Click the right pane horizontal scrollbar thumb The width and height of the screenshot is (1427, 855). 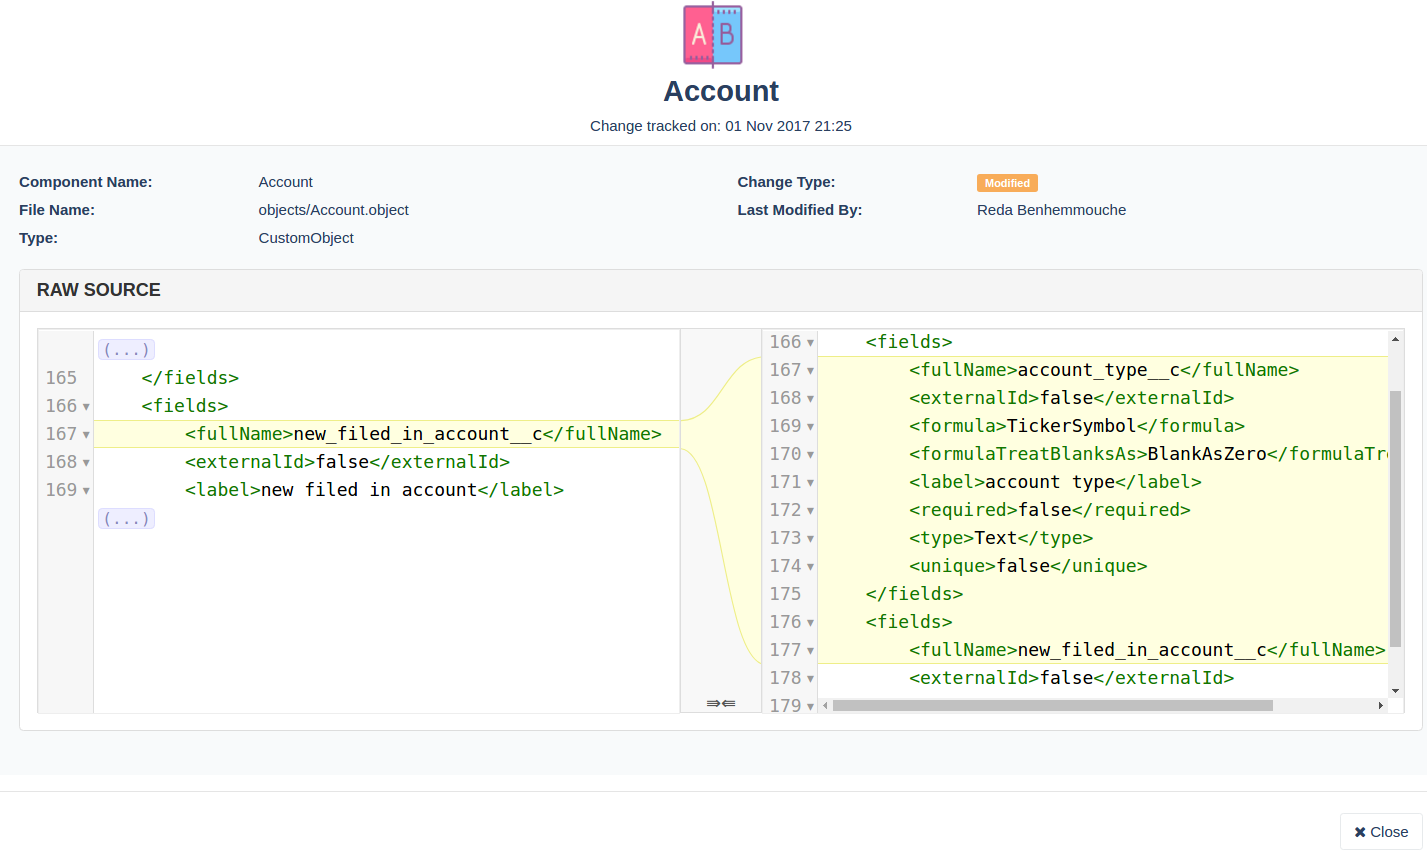tap(1052, 705)
